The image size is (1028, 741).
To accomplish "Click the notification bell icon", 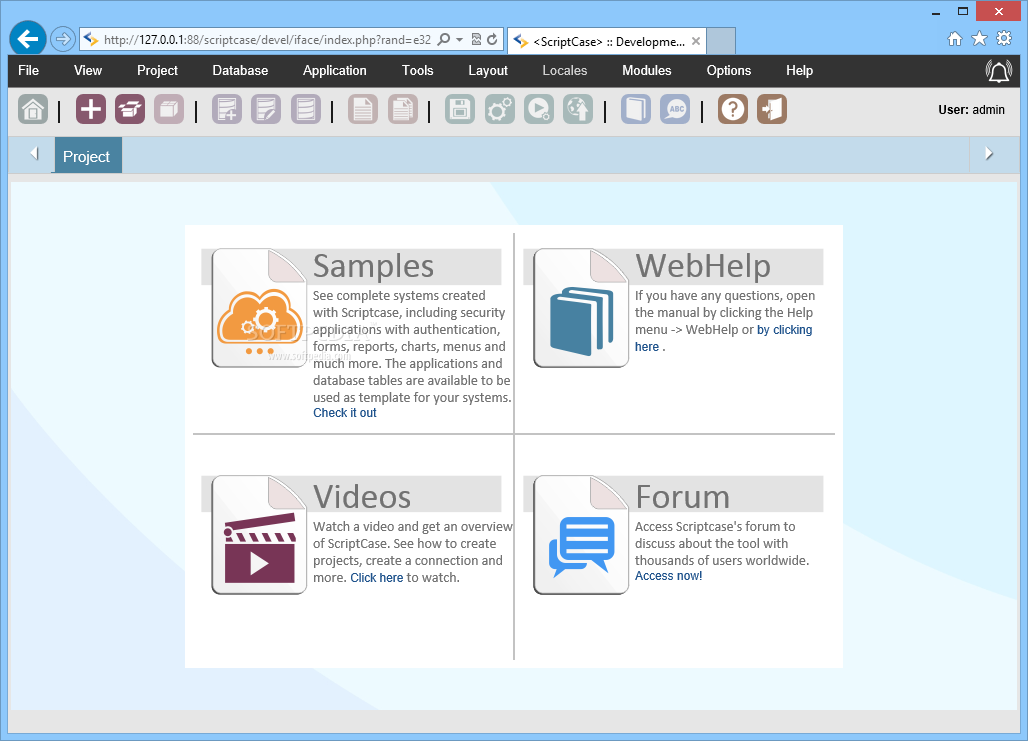I will (x=998, y=71).
